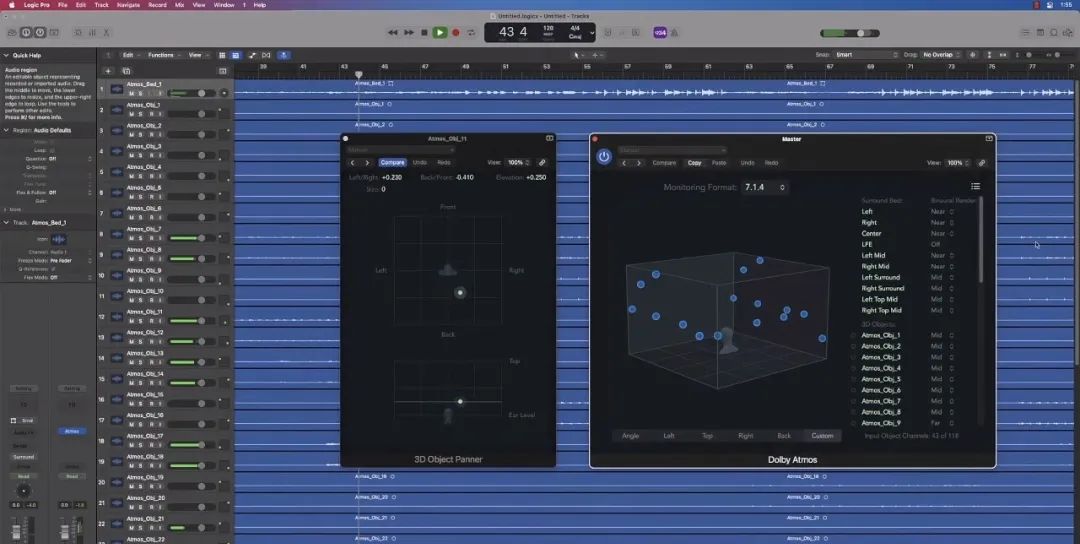This screenshot has height=544, width=1080.
Task: Toggle Global Tracks button above track list
Action: pos(222,71)
